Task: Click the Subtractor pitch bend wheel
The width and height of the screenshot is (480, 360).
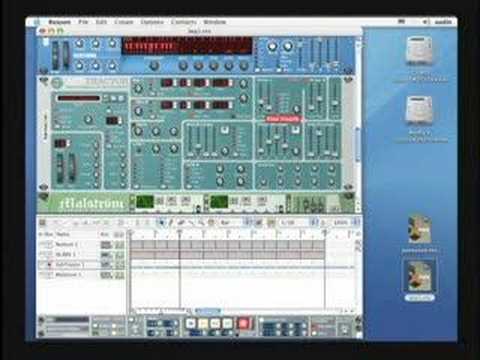Action: click(60, 168)
